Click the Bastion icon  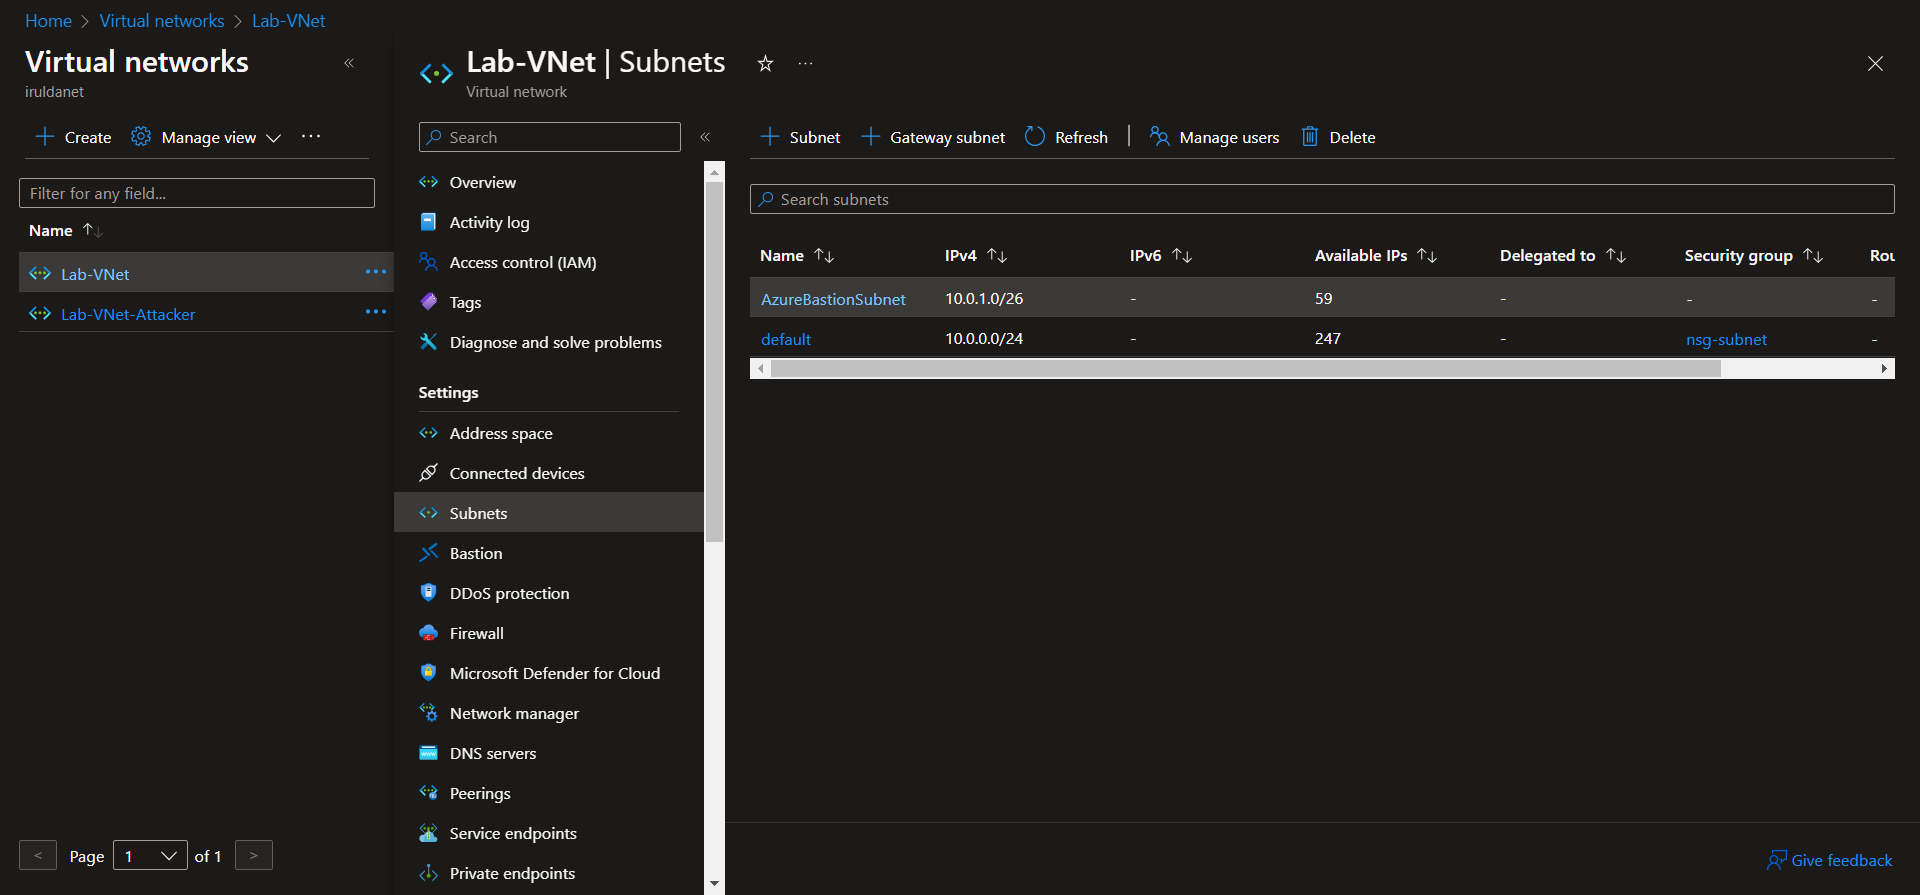429,553
